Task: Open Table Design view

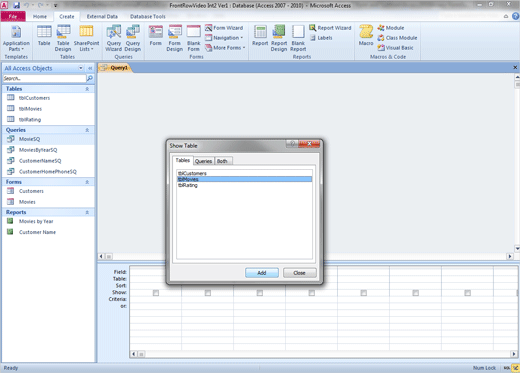Action: pyautogui.click(x=63, y=38)
